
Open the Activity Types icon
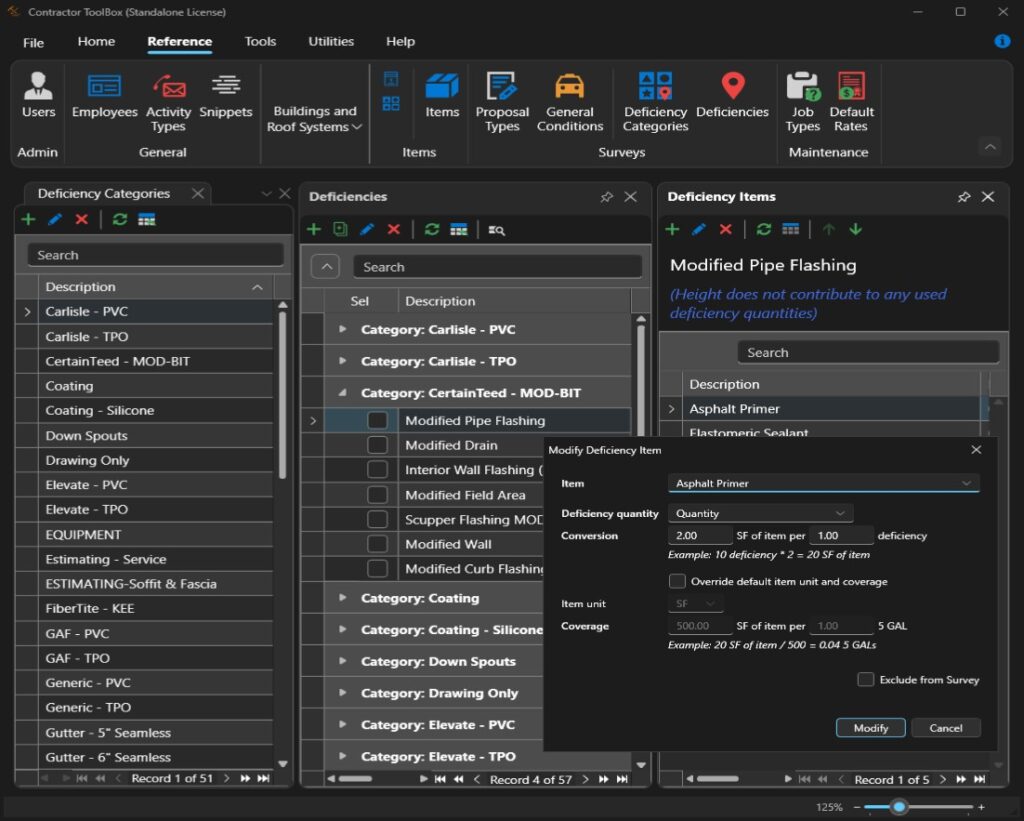click(168, 87)
